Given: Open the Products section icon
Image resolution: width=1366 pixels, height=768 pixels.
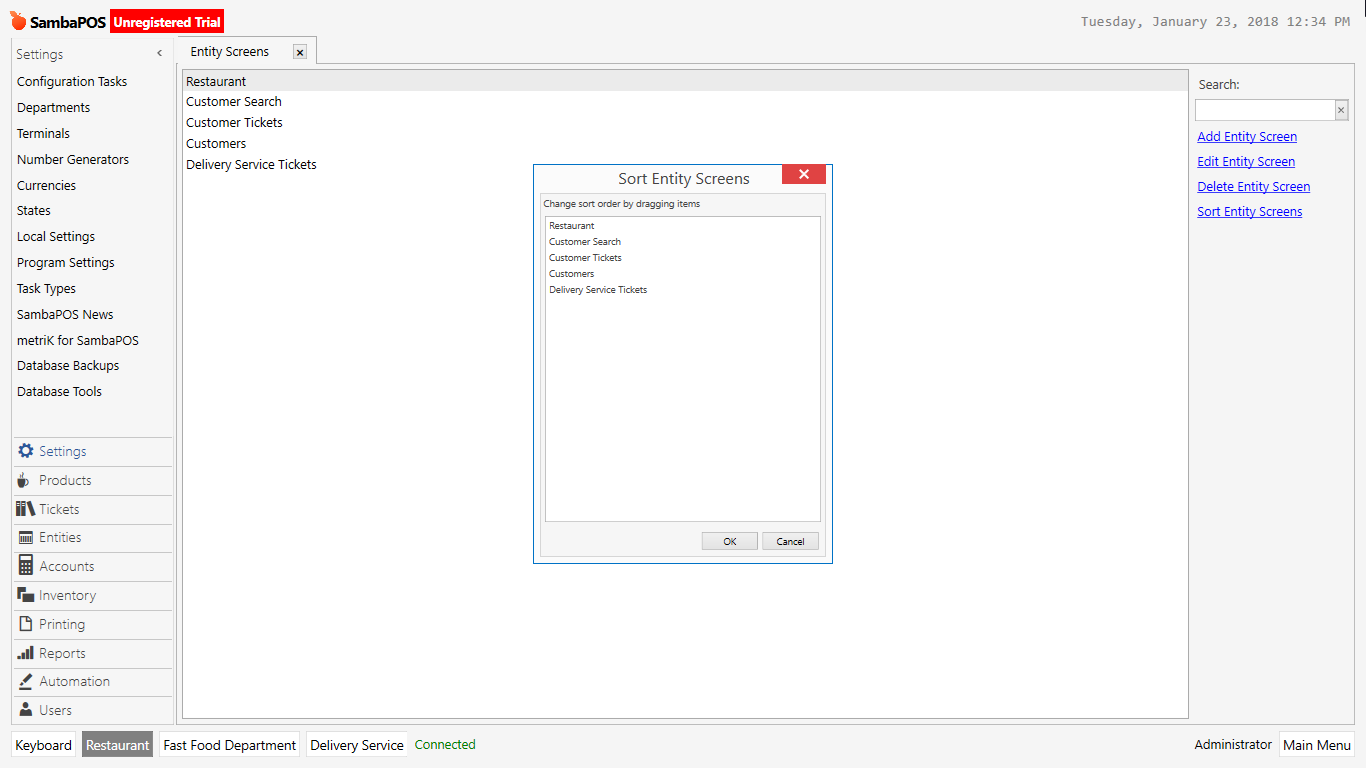Looking at the screenshot, I should coord(23,480).
